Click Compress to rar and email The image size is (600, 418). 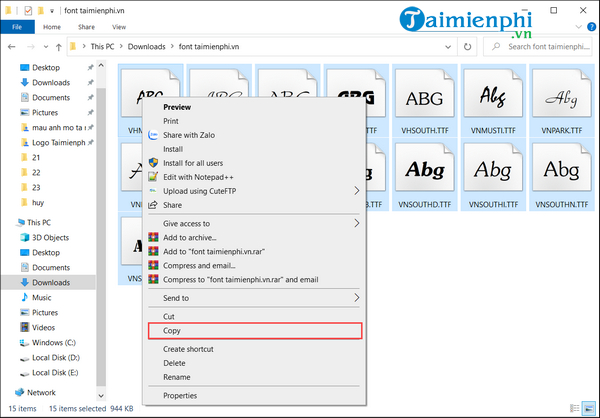254,280
